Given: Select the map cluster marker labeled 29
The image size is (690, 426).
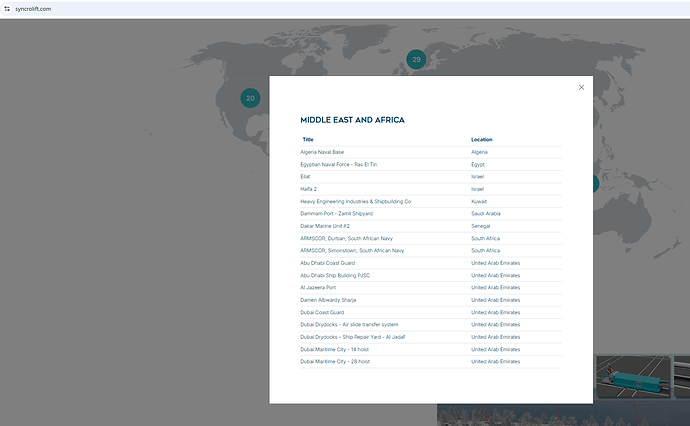Looking at the screenshot, I should point(416,60).
